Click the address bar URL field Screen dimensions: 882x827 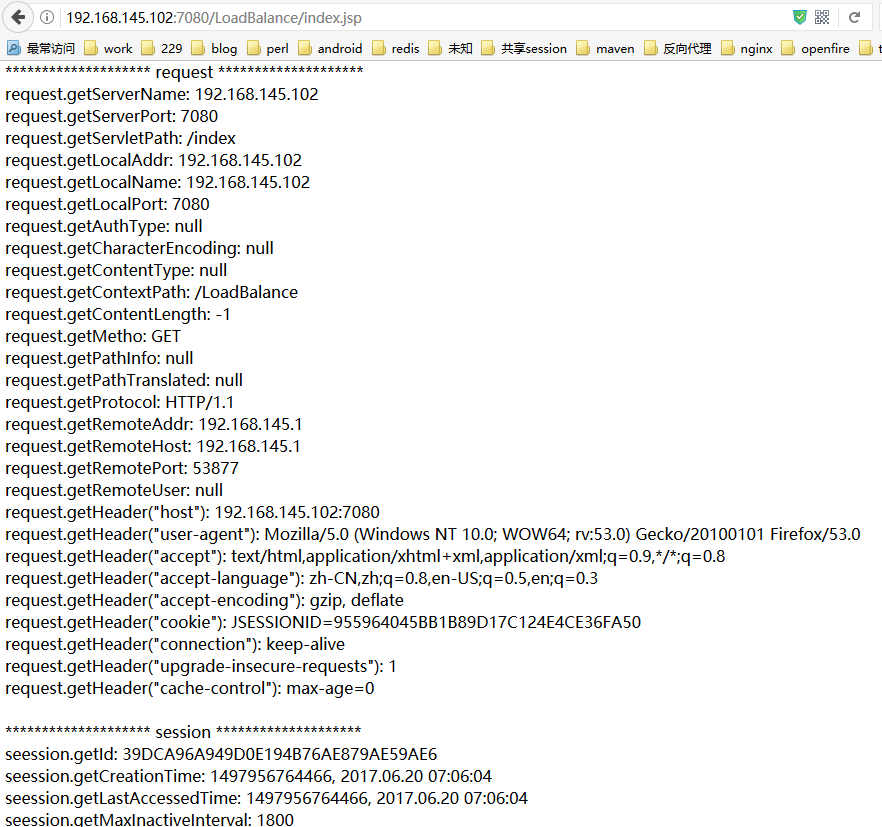[400, 17]
